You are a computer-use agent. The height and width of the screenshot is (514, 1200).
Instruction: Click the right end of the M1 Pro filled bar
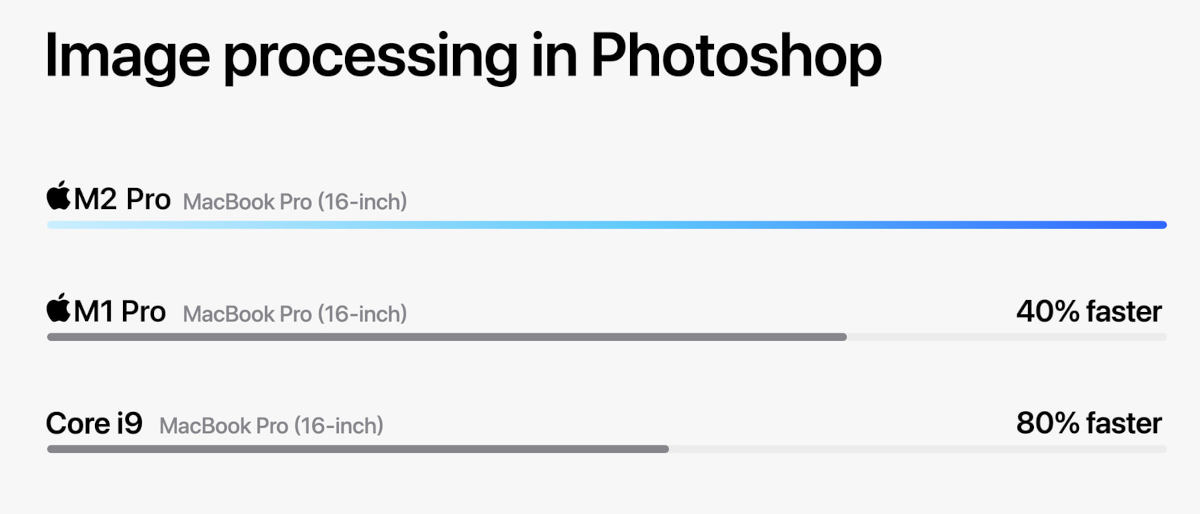click(843, 337)
